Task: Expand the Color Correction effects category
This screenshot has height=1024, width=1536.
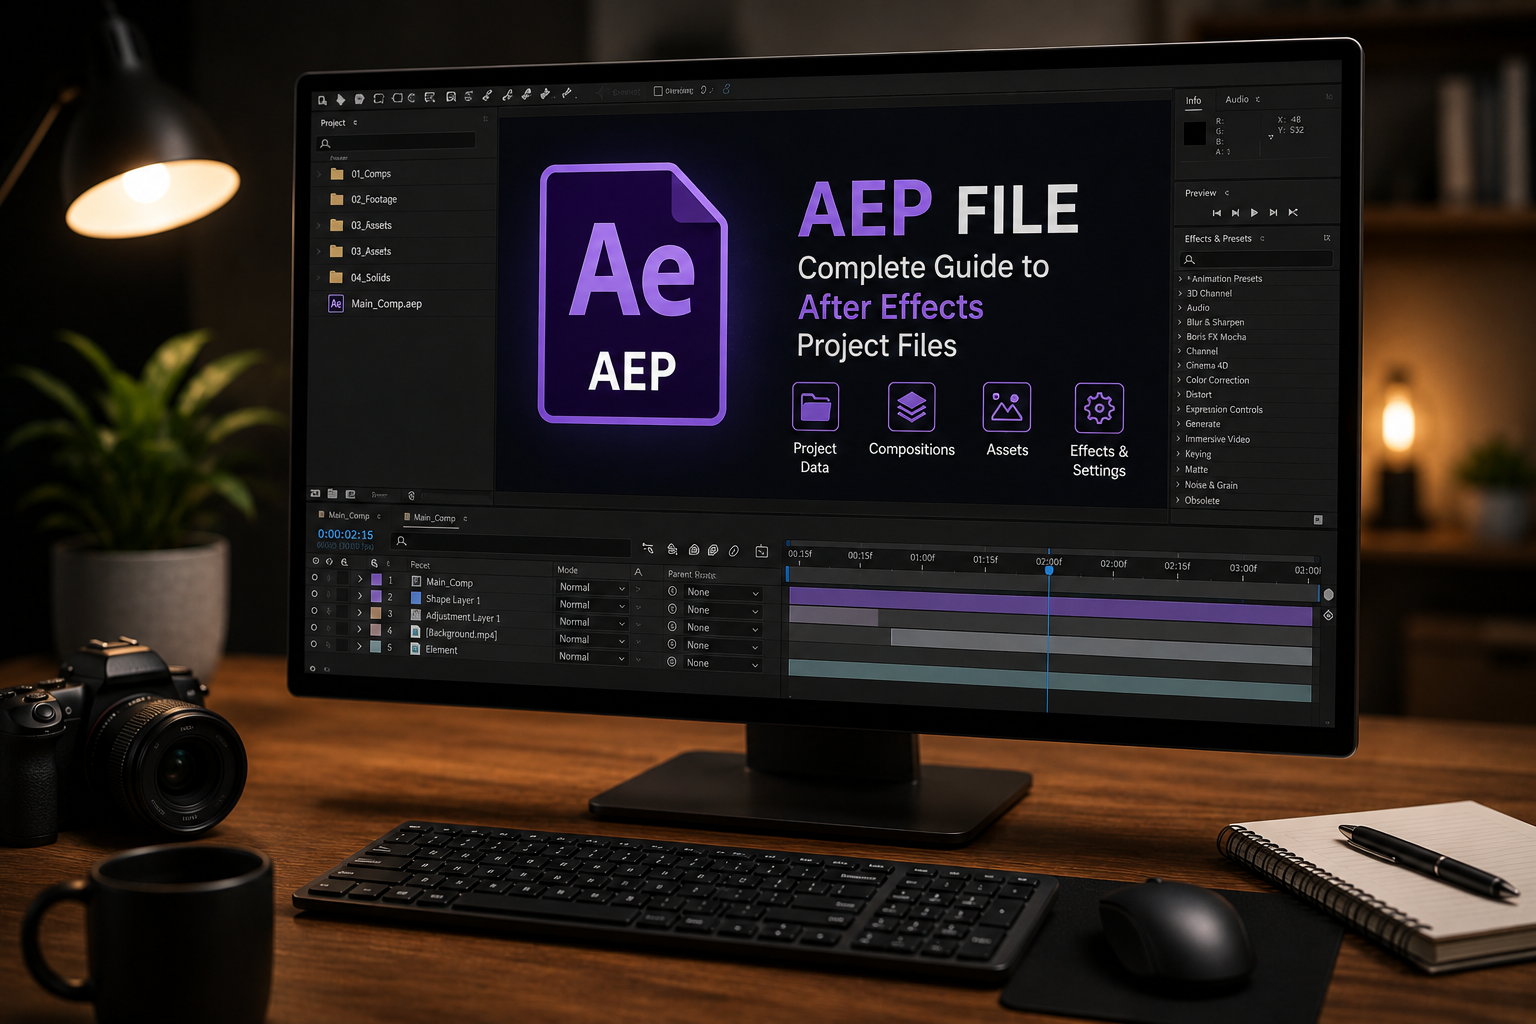Action: [1179, 380]
